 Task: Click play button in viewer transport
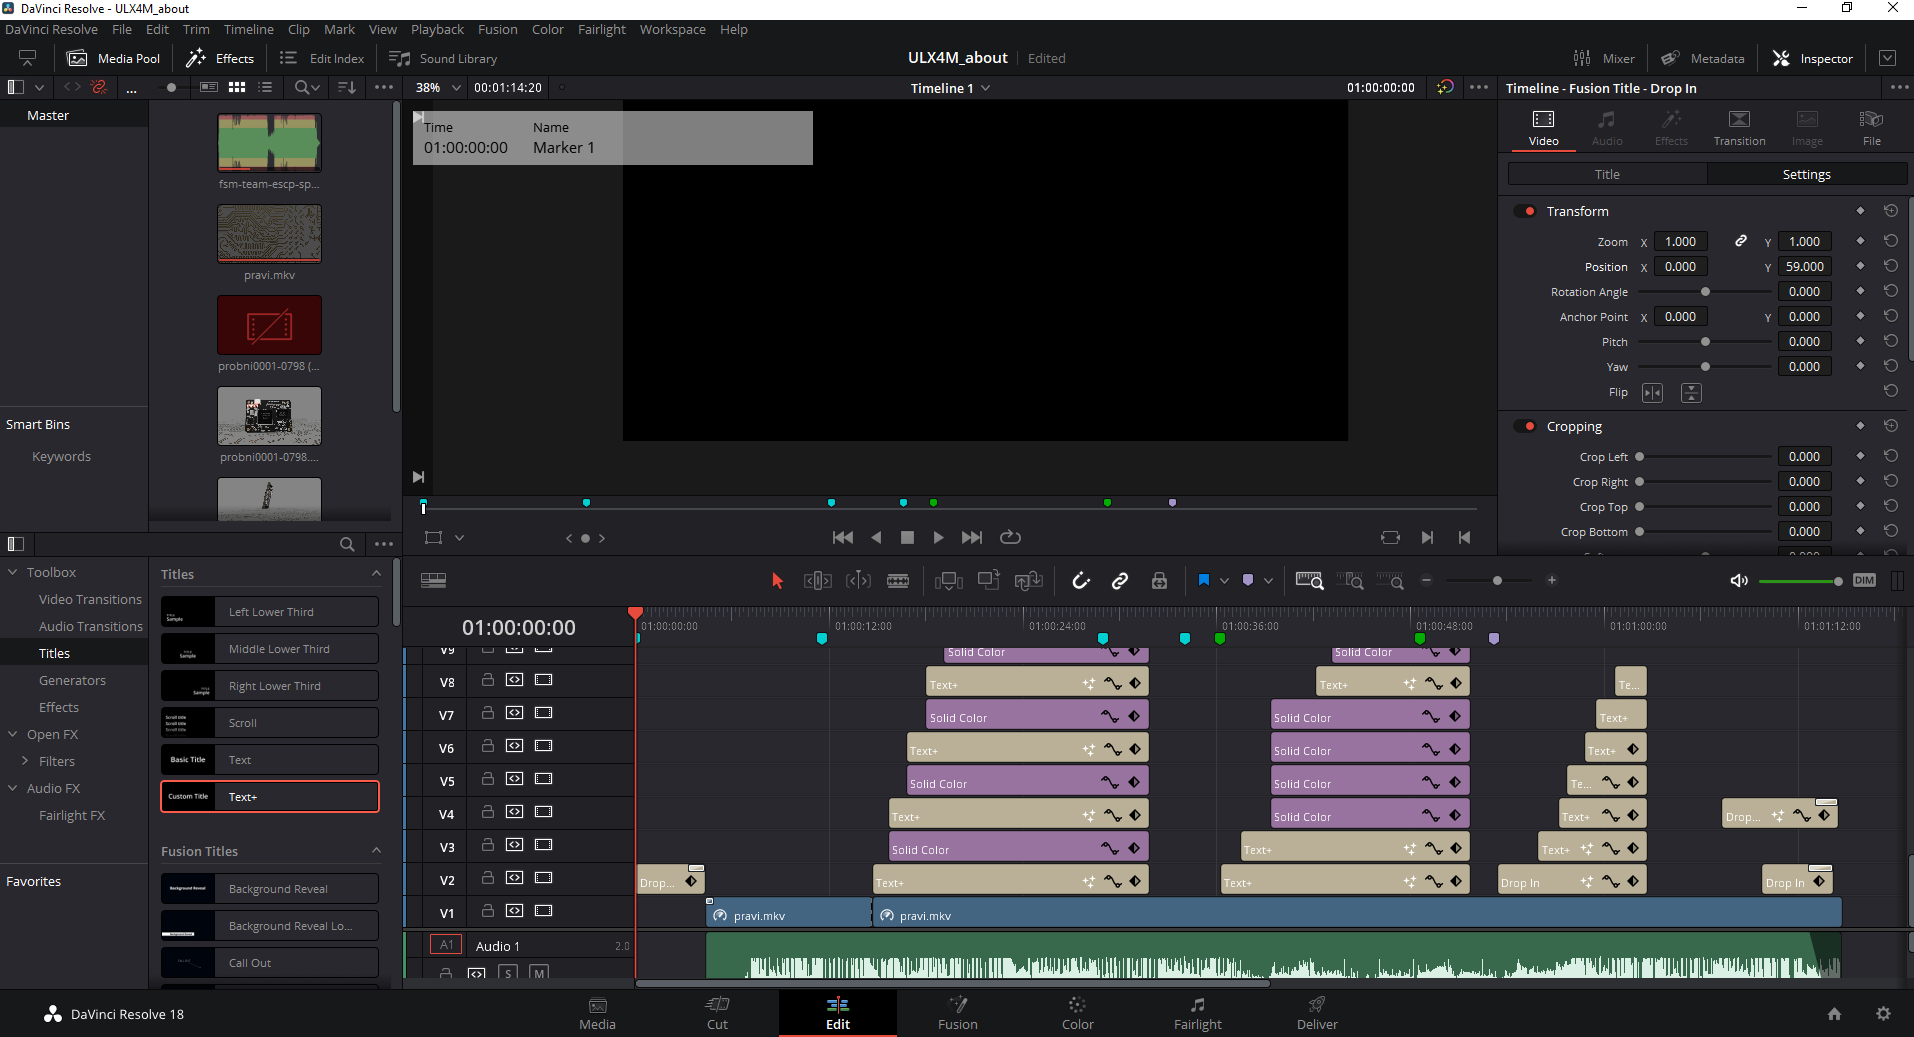(x=938, y=538)
